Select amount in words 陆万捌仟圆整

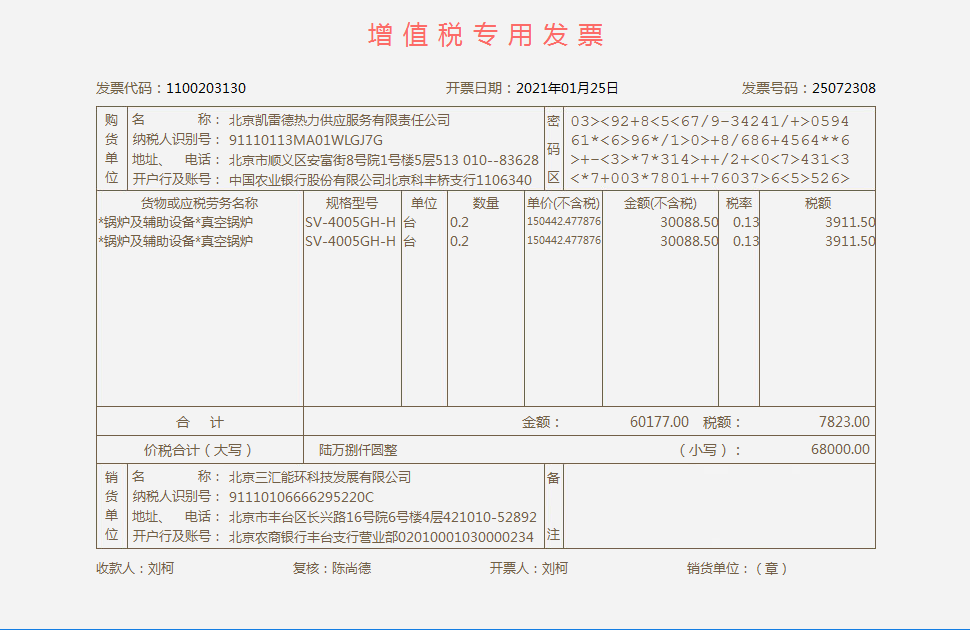click(358, 450)
